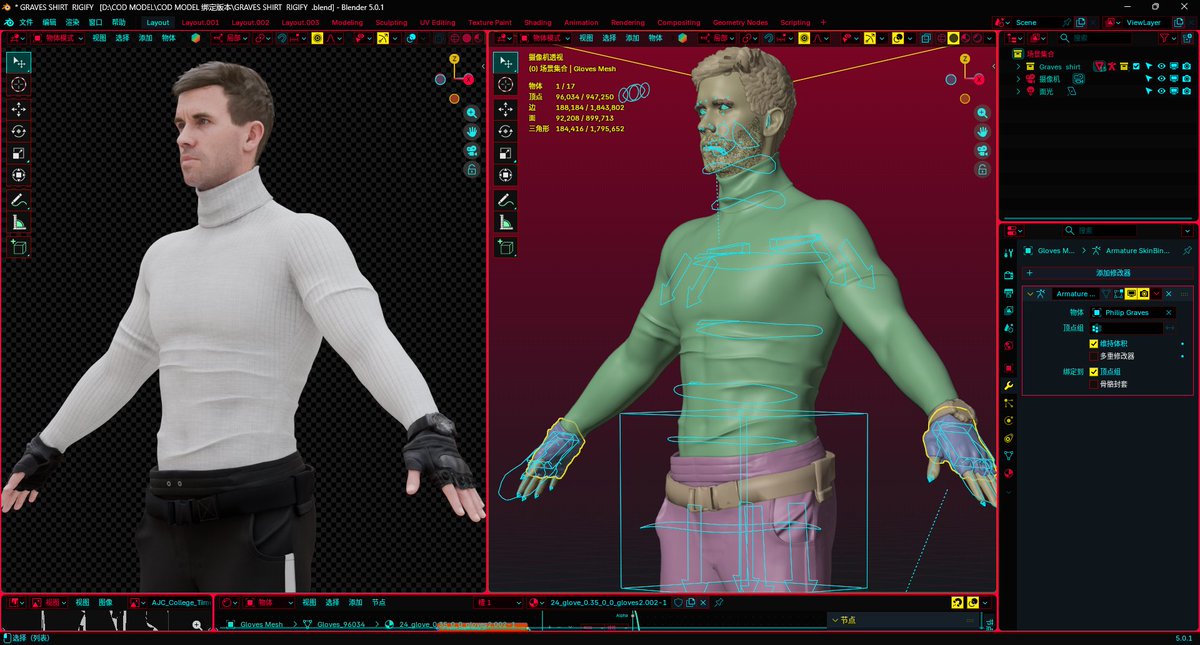The height and width of the screenshot is (645, 1200).
Task: Select the Rotate tool in left viewport toolbar
Action: 18,131
